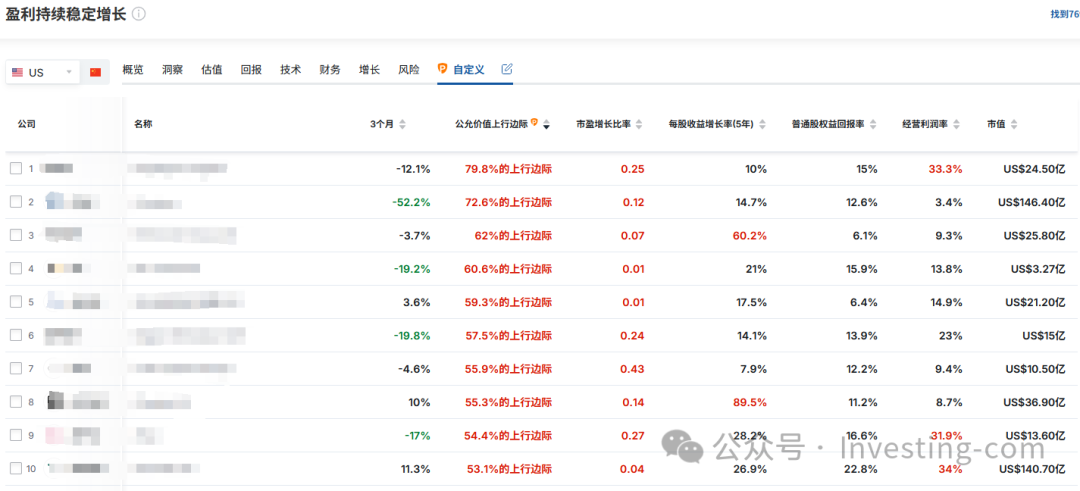Switch to the 估值 tab

pyautogui.click(x=211, y=70)
